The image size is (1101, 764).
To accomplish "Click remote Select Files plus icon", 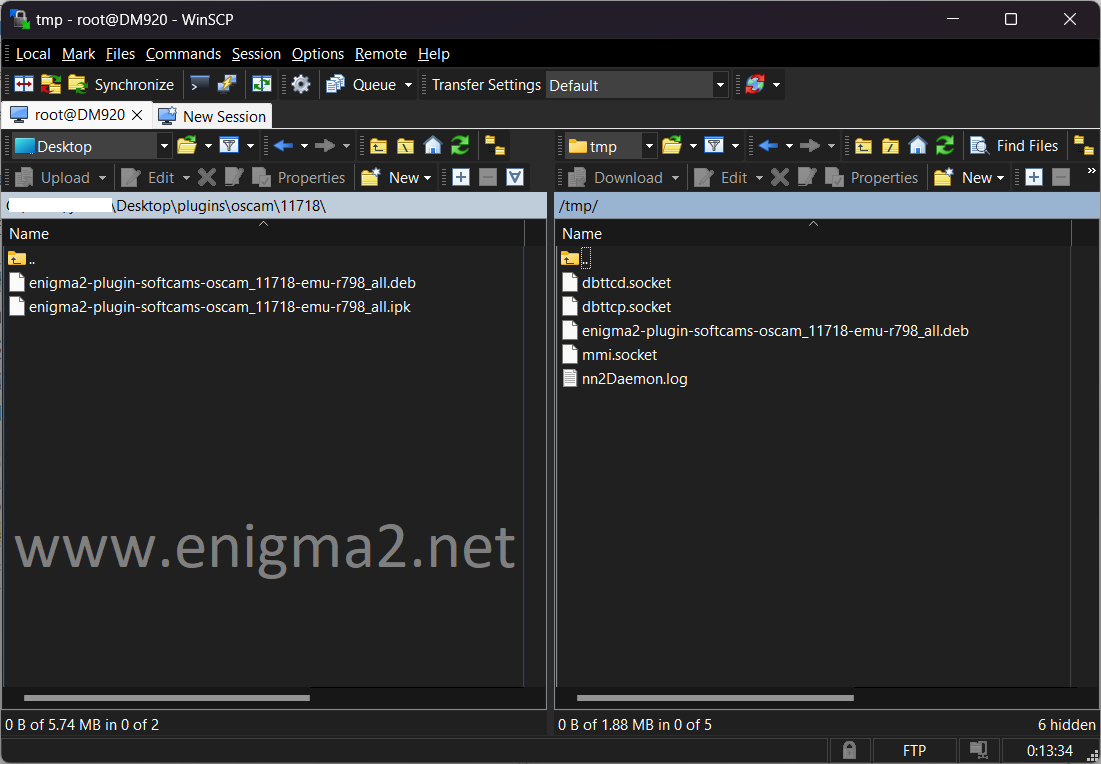I will [1034, 178].
